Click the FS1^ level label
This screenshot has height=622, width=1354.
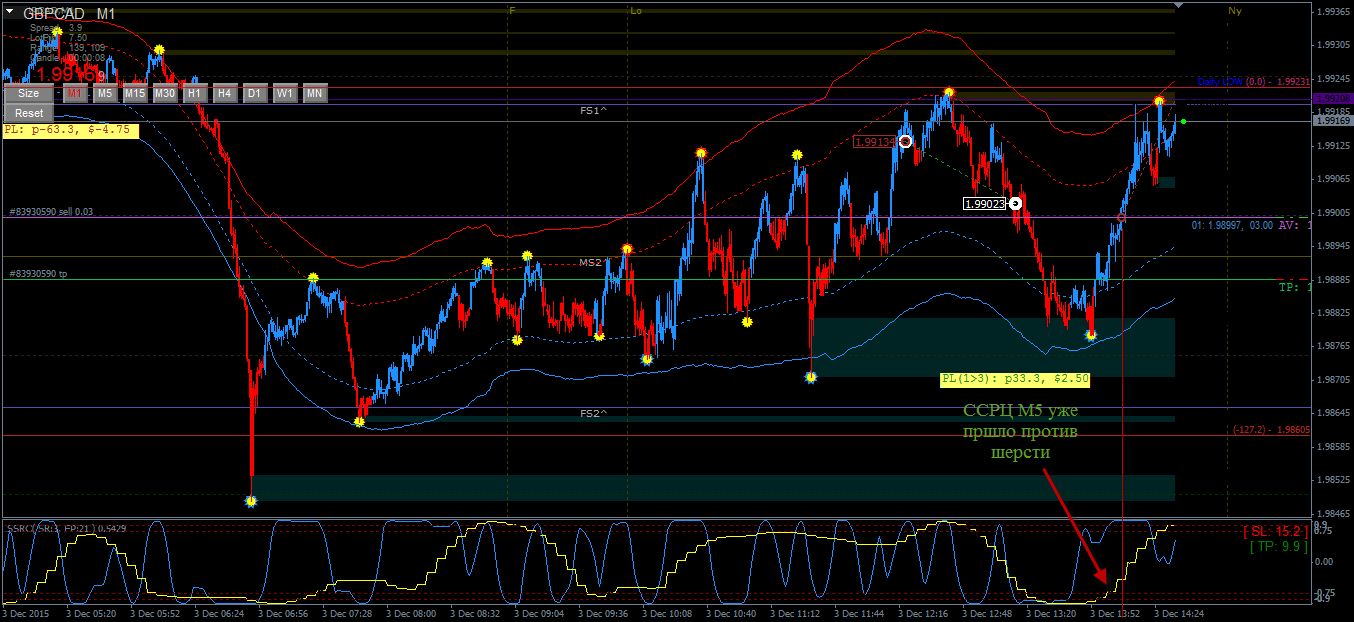pos(593,111)
